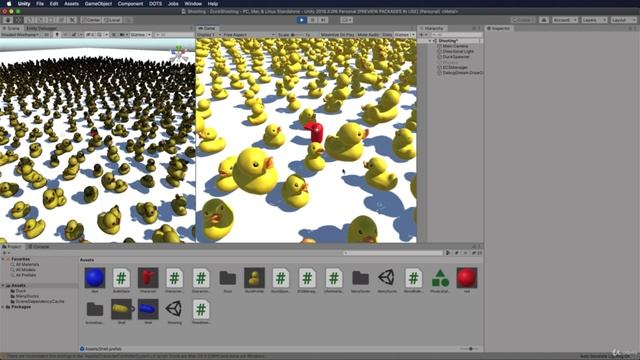The width and height of the screenshot is (640, 360).
Task: Select the Transform tool in toolbar
Action: [x=61, y=20]
